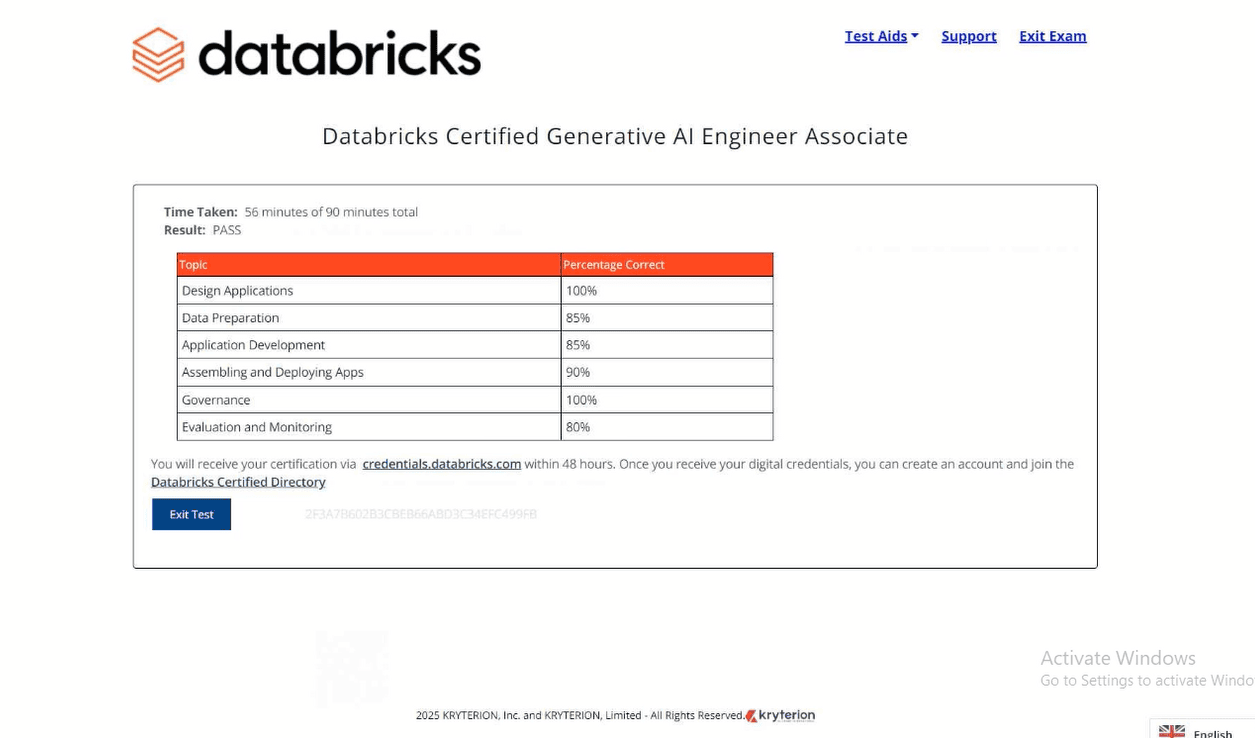Image resolution: width=1255 pixels, height=738 pixels.
Task: Select the Design Applications topic row
Action: [238, 291]
